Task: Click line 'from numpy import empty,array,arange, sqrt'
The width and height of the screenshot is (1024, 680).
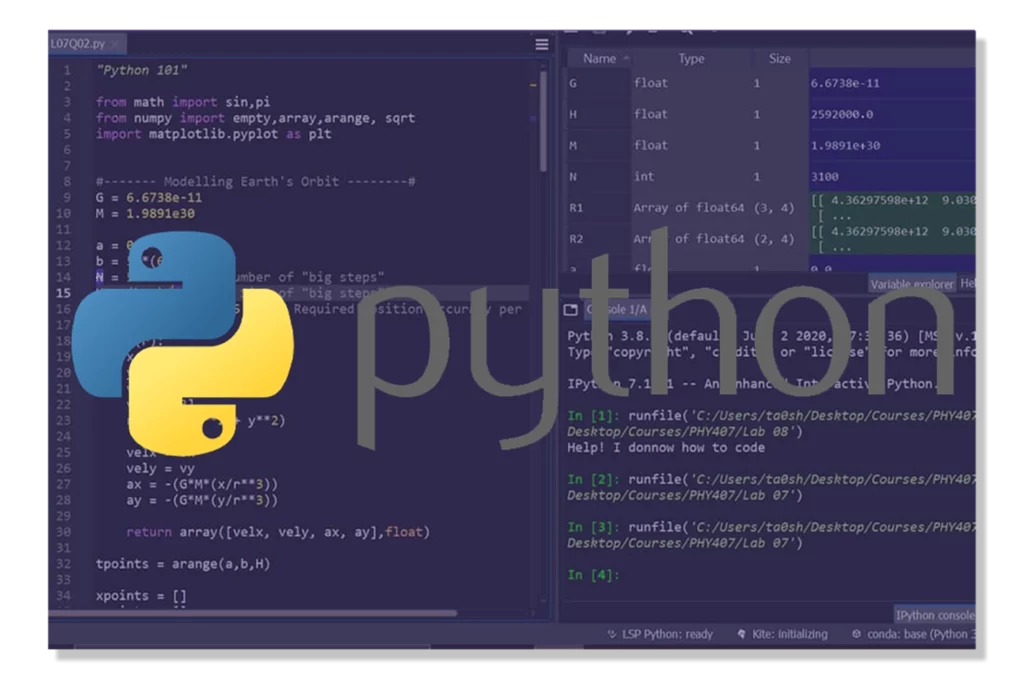Action: (x=255, y=118)
